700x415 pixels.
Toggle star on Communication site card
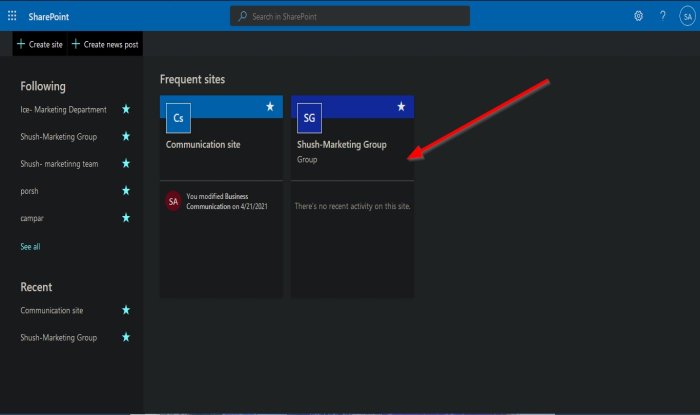[270, 106]
